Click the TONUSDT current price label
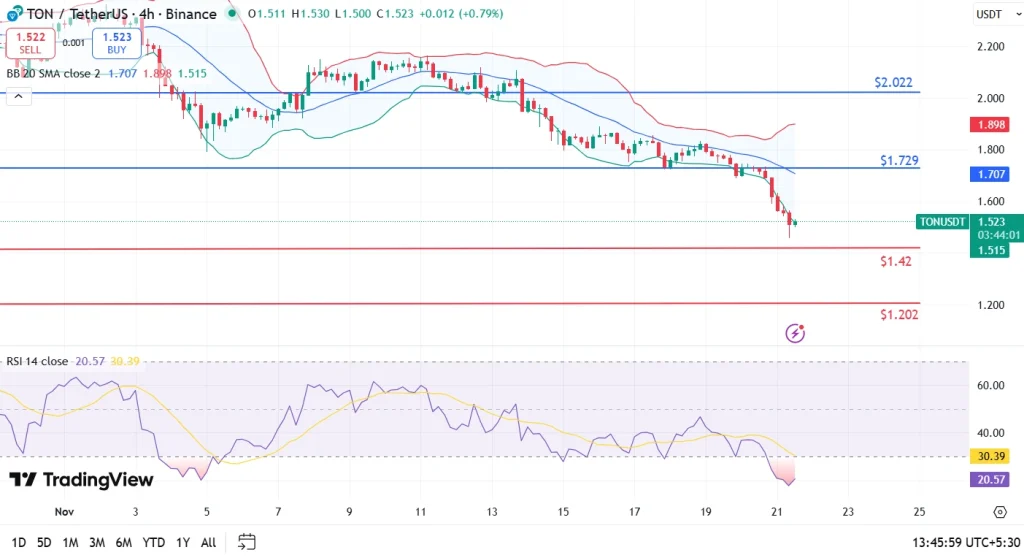 [942, 222]
